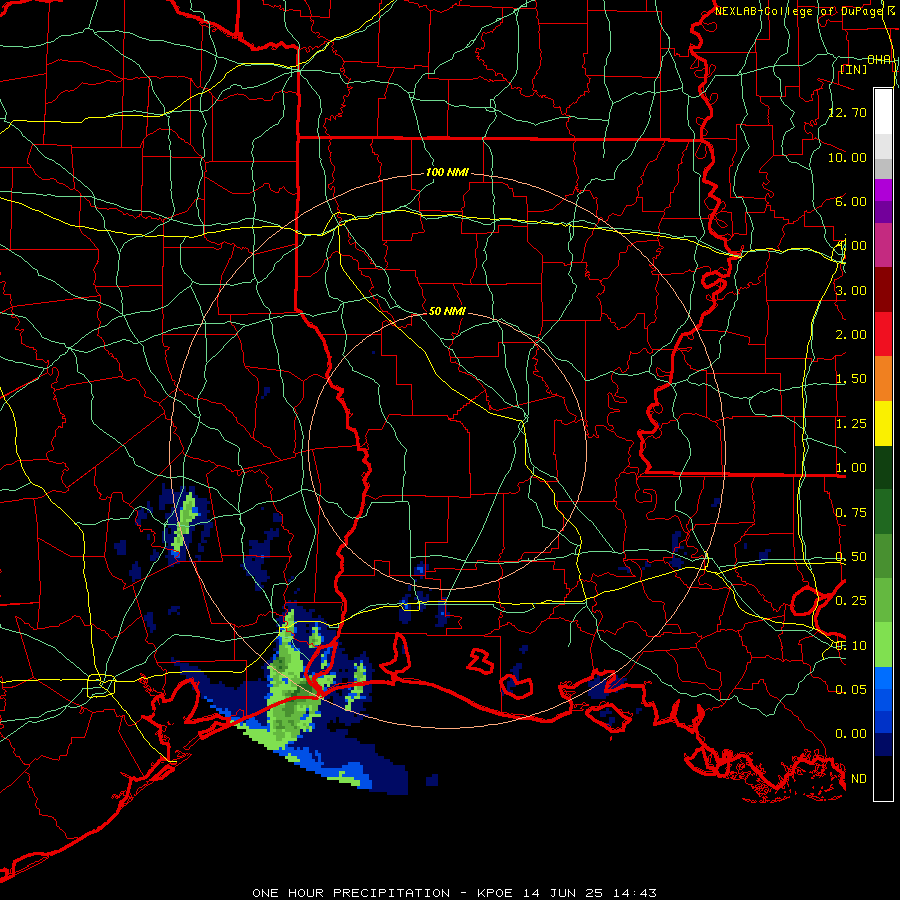Choose the yellow legend color swatch
This screenshot has height=900, width=900.
(x=883, y=423)
